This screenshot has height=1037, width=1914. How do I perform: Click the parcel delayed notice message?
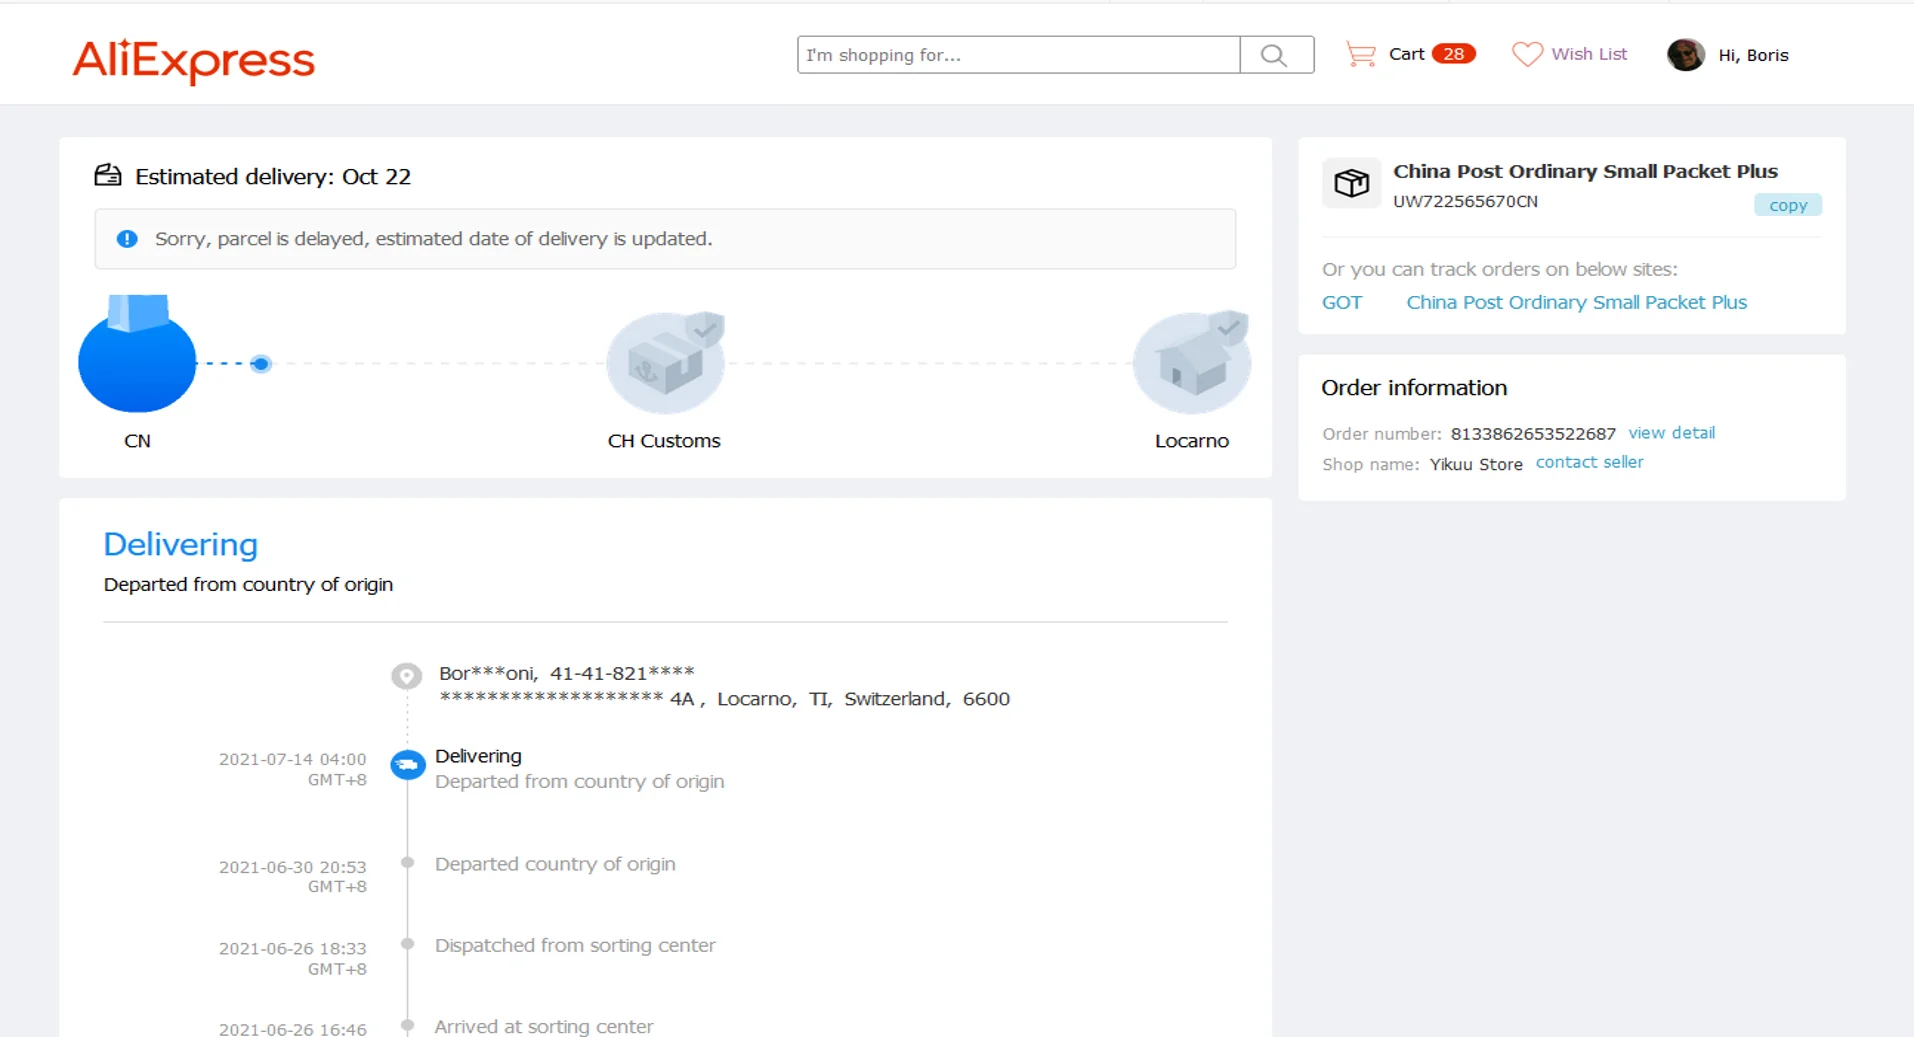pos(433,239)
